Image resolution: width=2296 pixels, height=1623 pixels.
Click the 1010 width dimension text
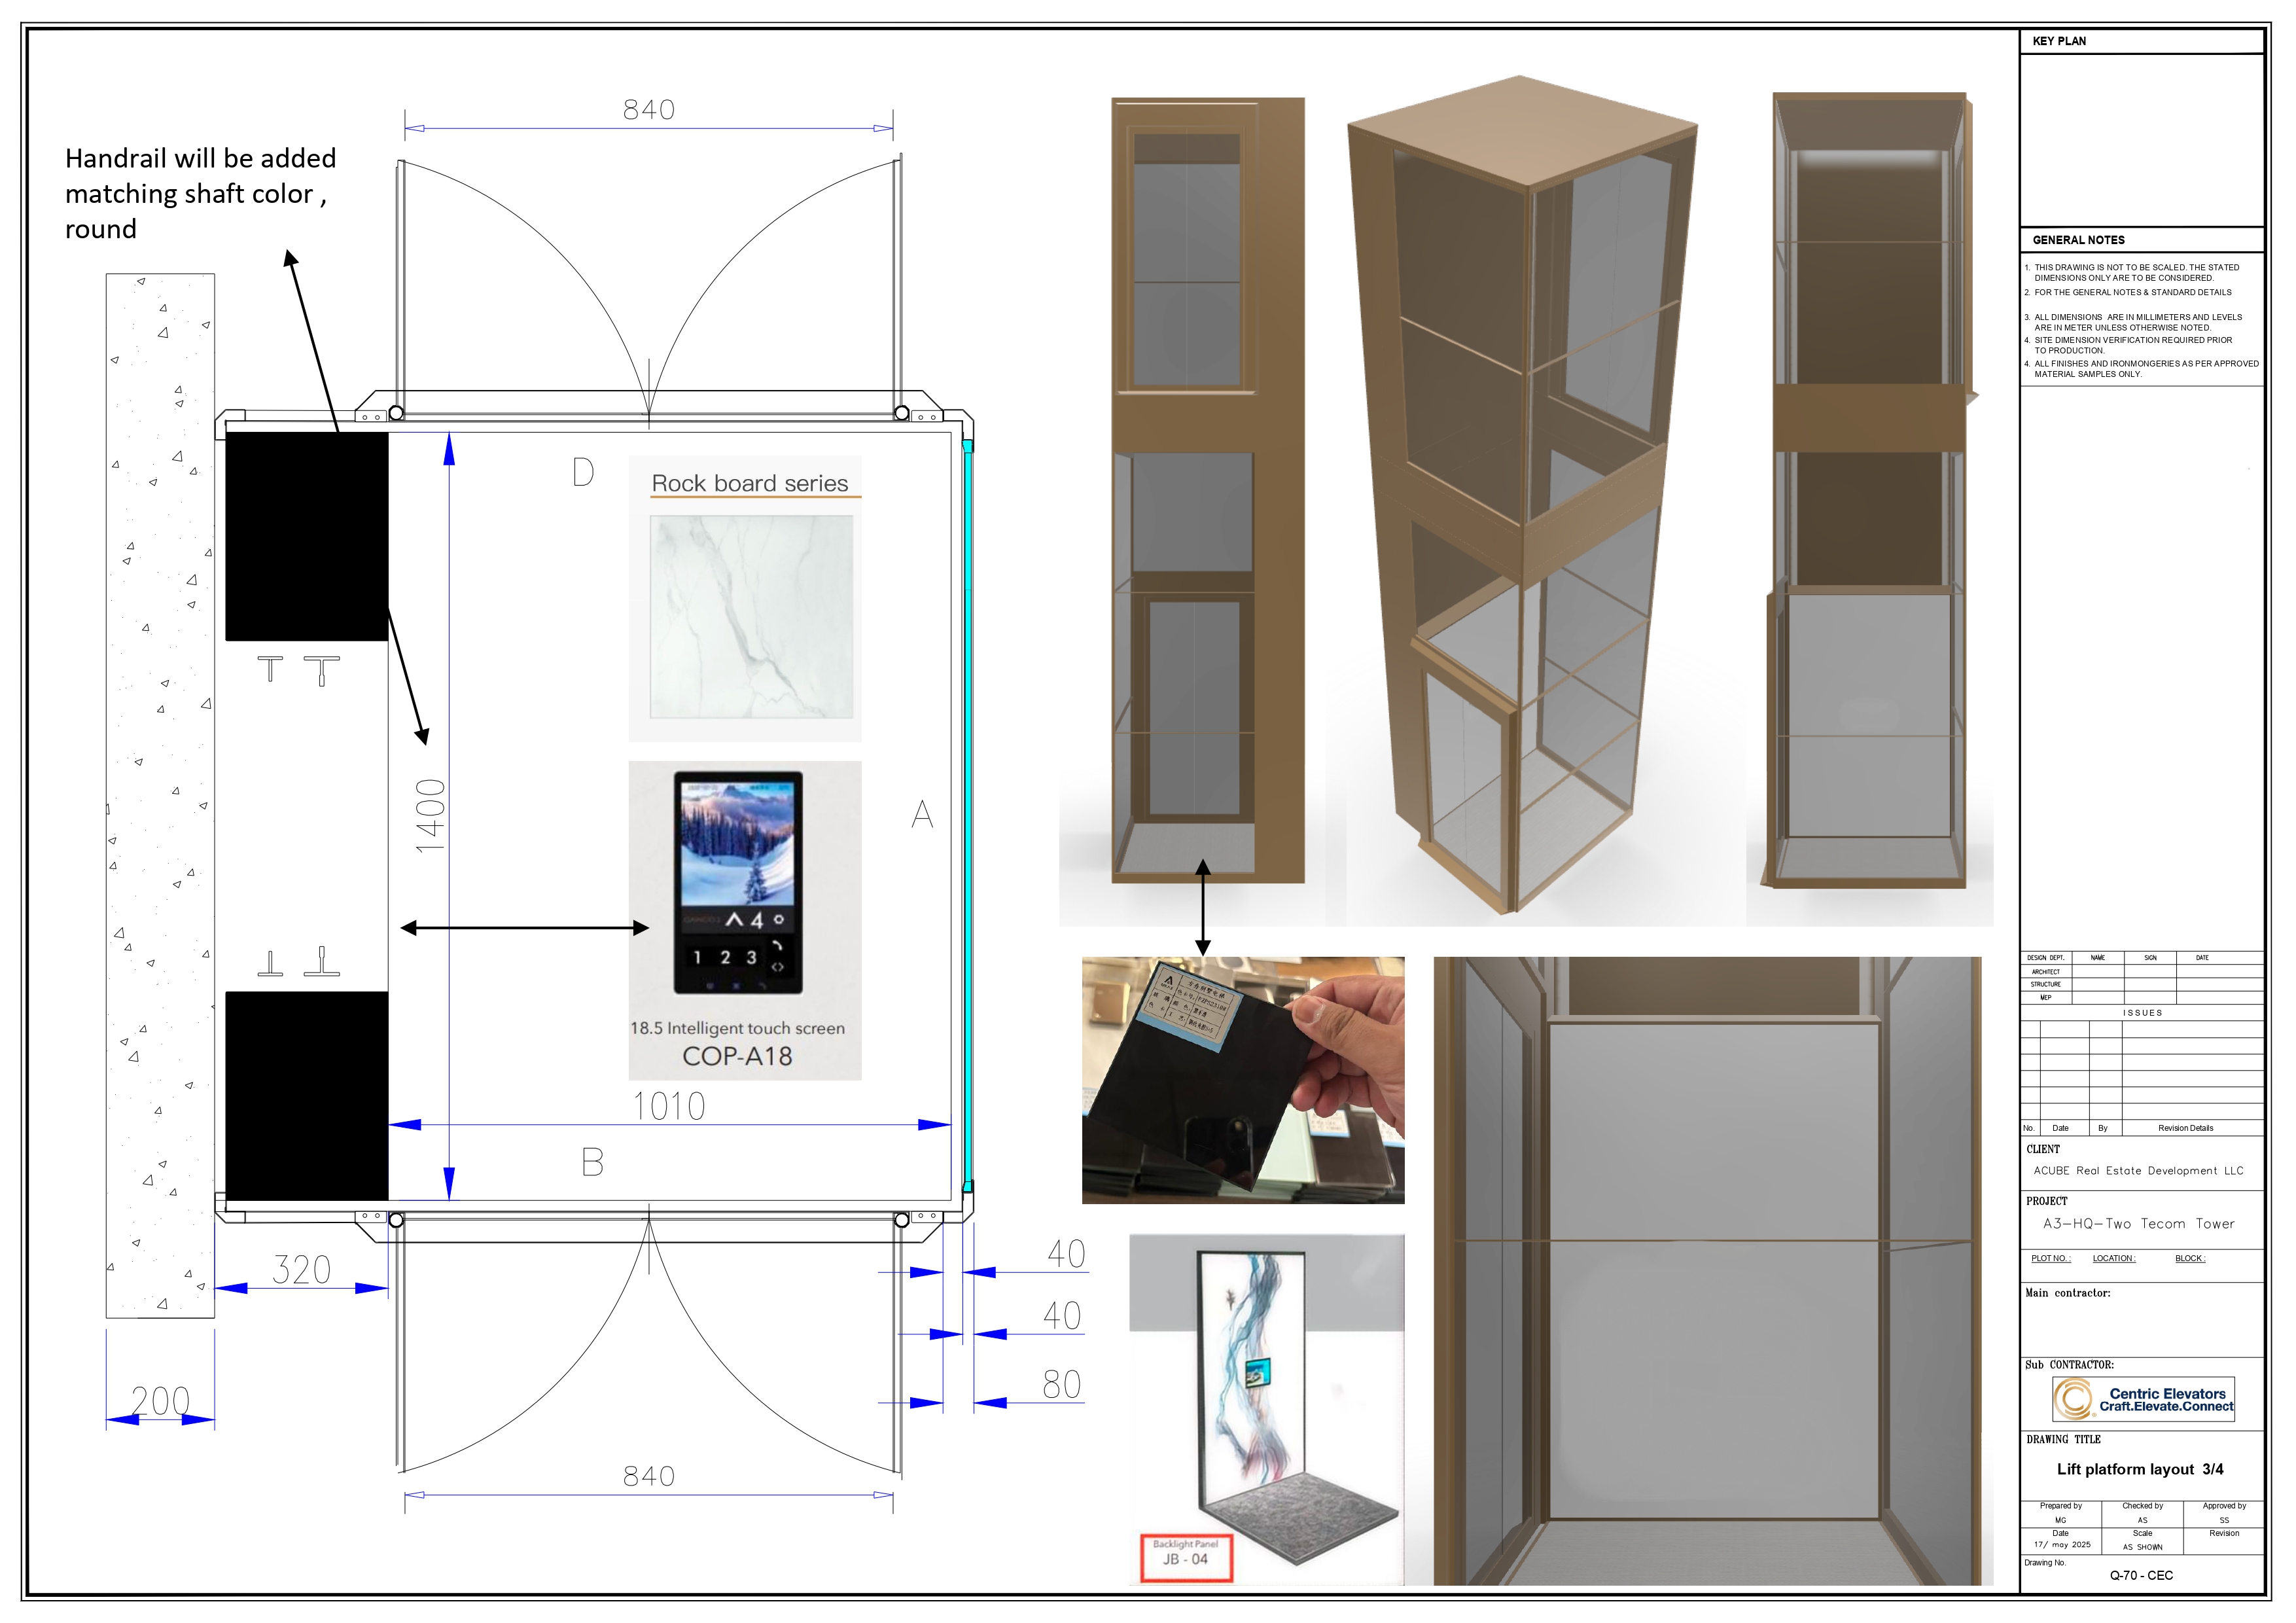[x=669, y=1106]
